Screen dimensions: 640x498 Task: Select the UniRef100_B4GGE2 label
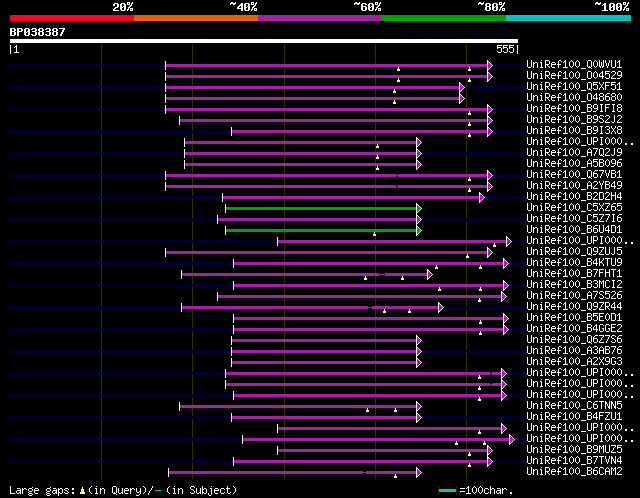click(x=574, y=329)
